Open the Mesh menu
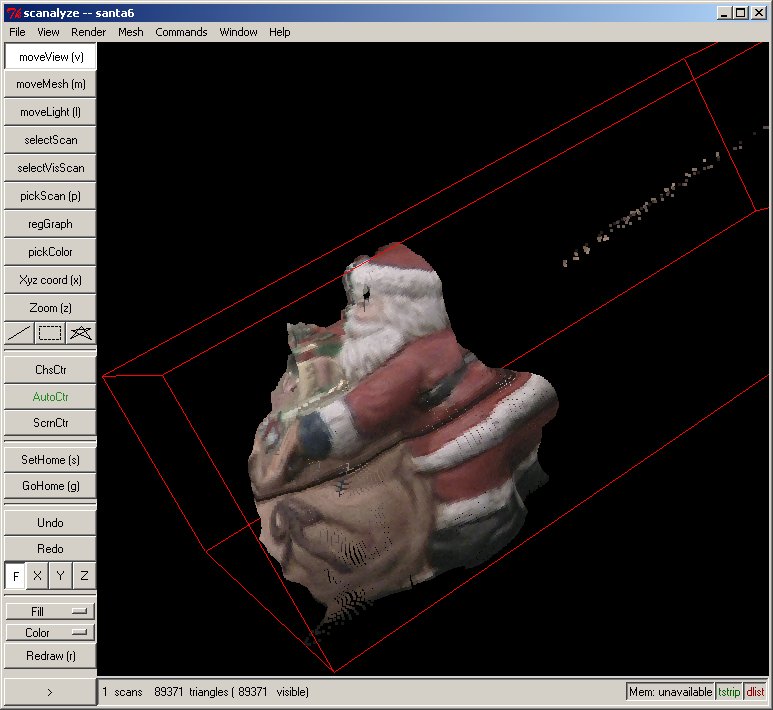The width and height of the screenshot is (773, 710). (130, 32)
